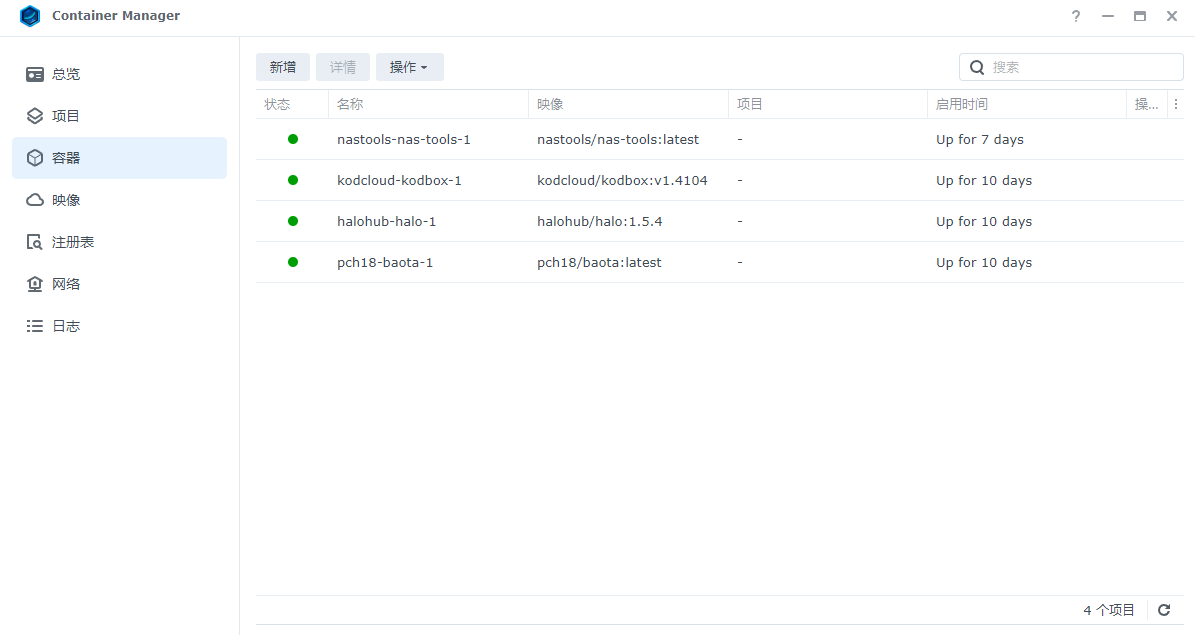Sort by the 映像 column header
The height and width of the screenshot is (635, 1195).
(628, 104)
